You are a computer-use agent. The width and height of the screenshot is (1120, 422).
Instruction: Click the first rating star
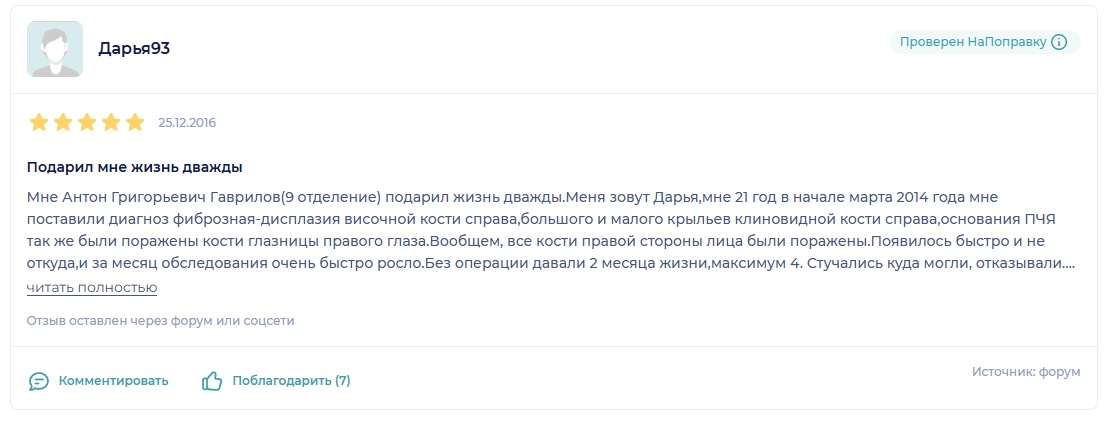click(39, 123)
